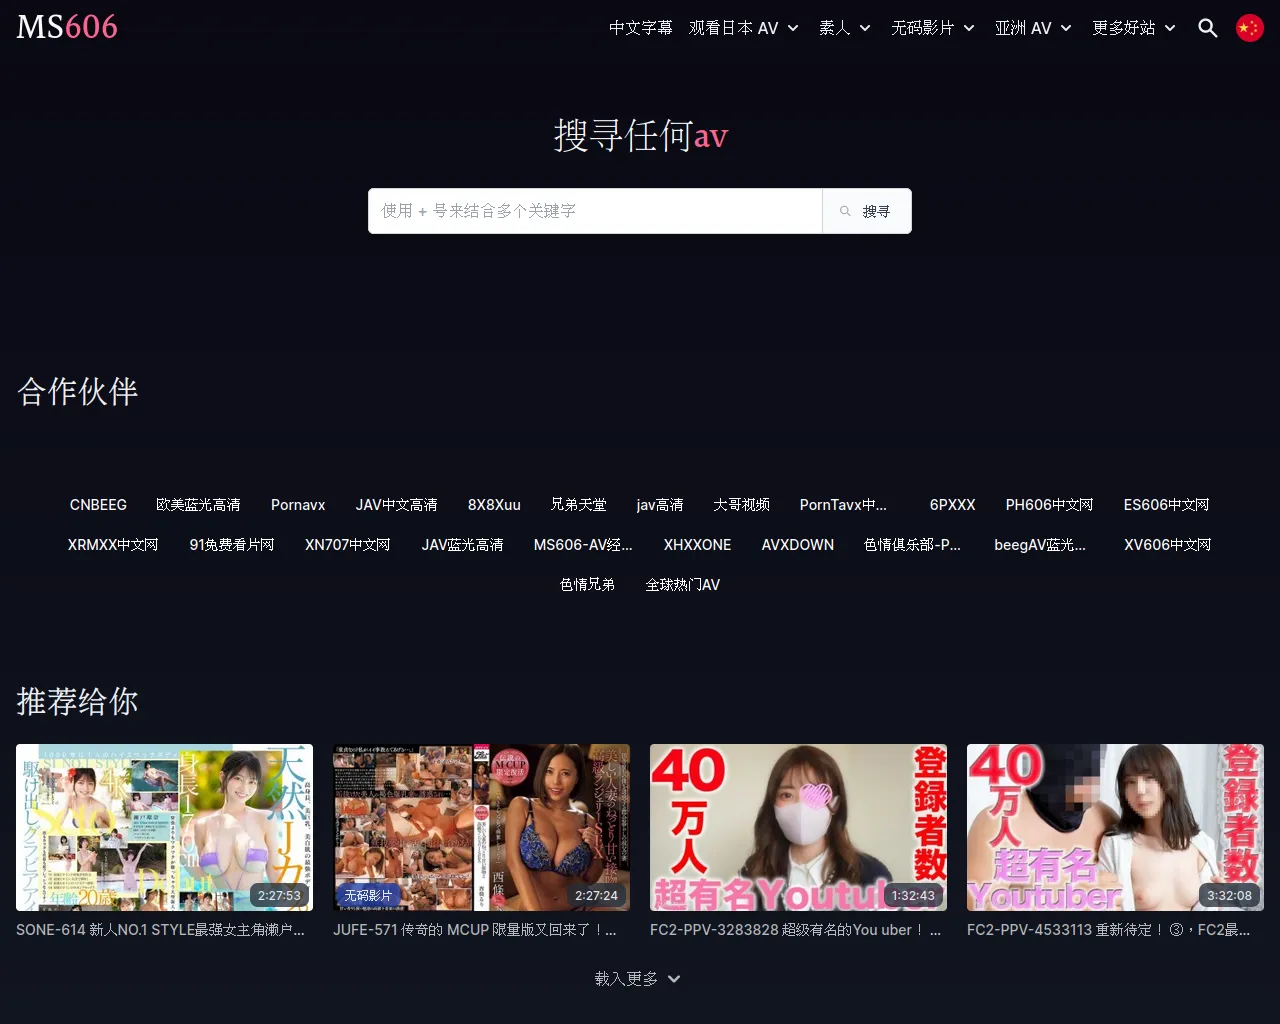
Task: Open the CNBEEG partner link
Action: point(98,505)
